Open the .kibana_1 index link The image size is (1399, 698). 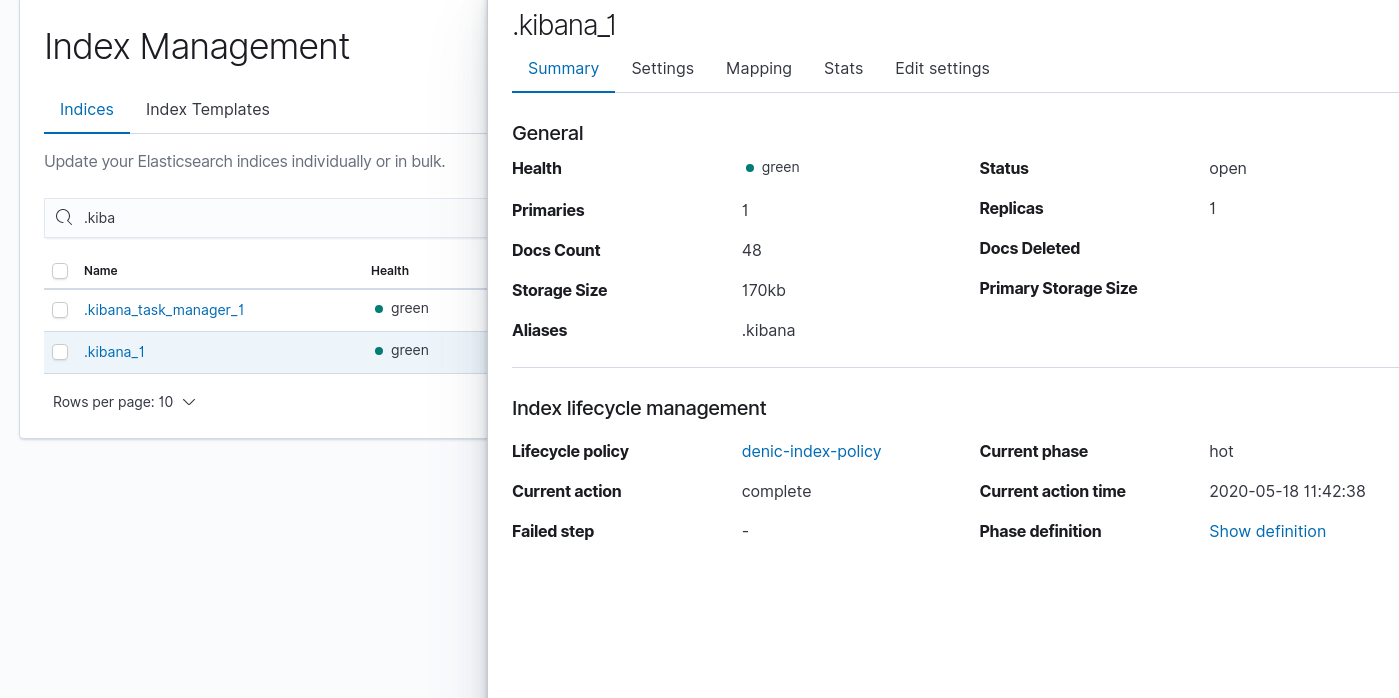(114, 352)
